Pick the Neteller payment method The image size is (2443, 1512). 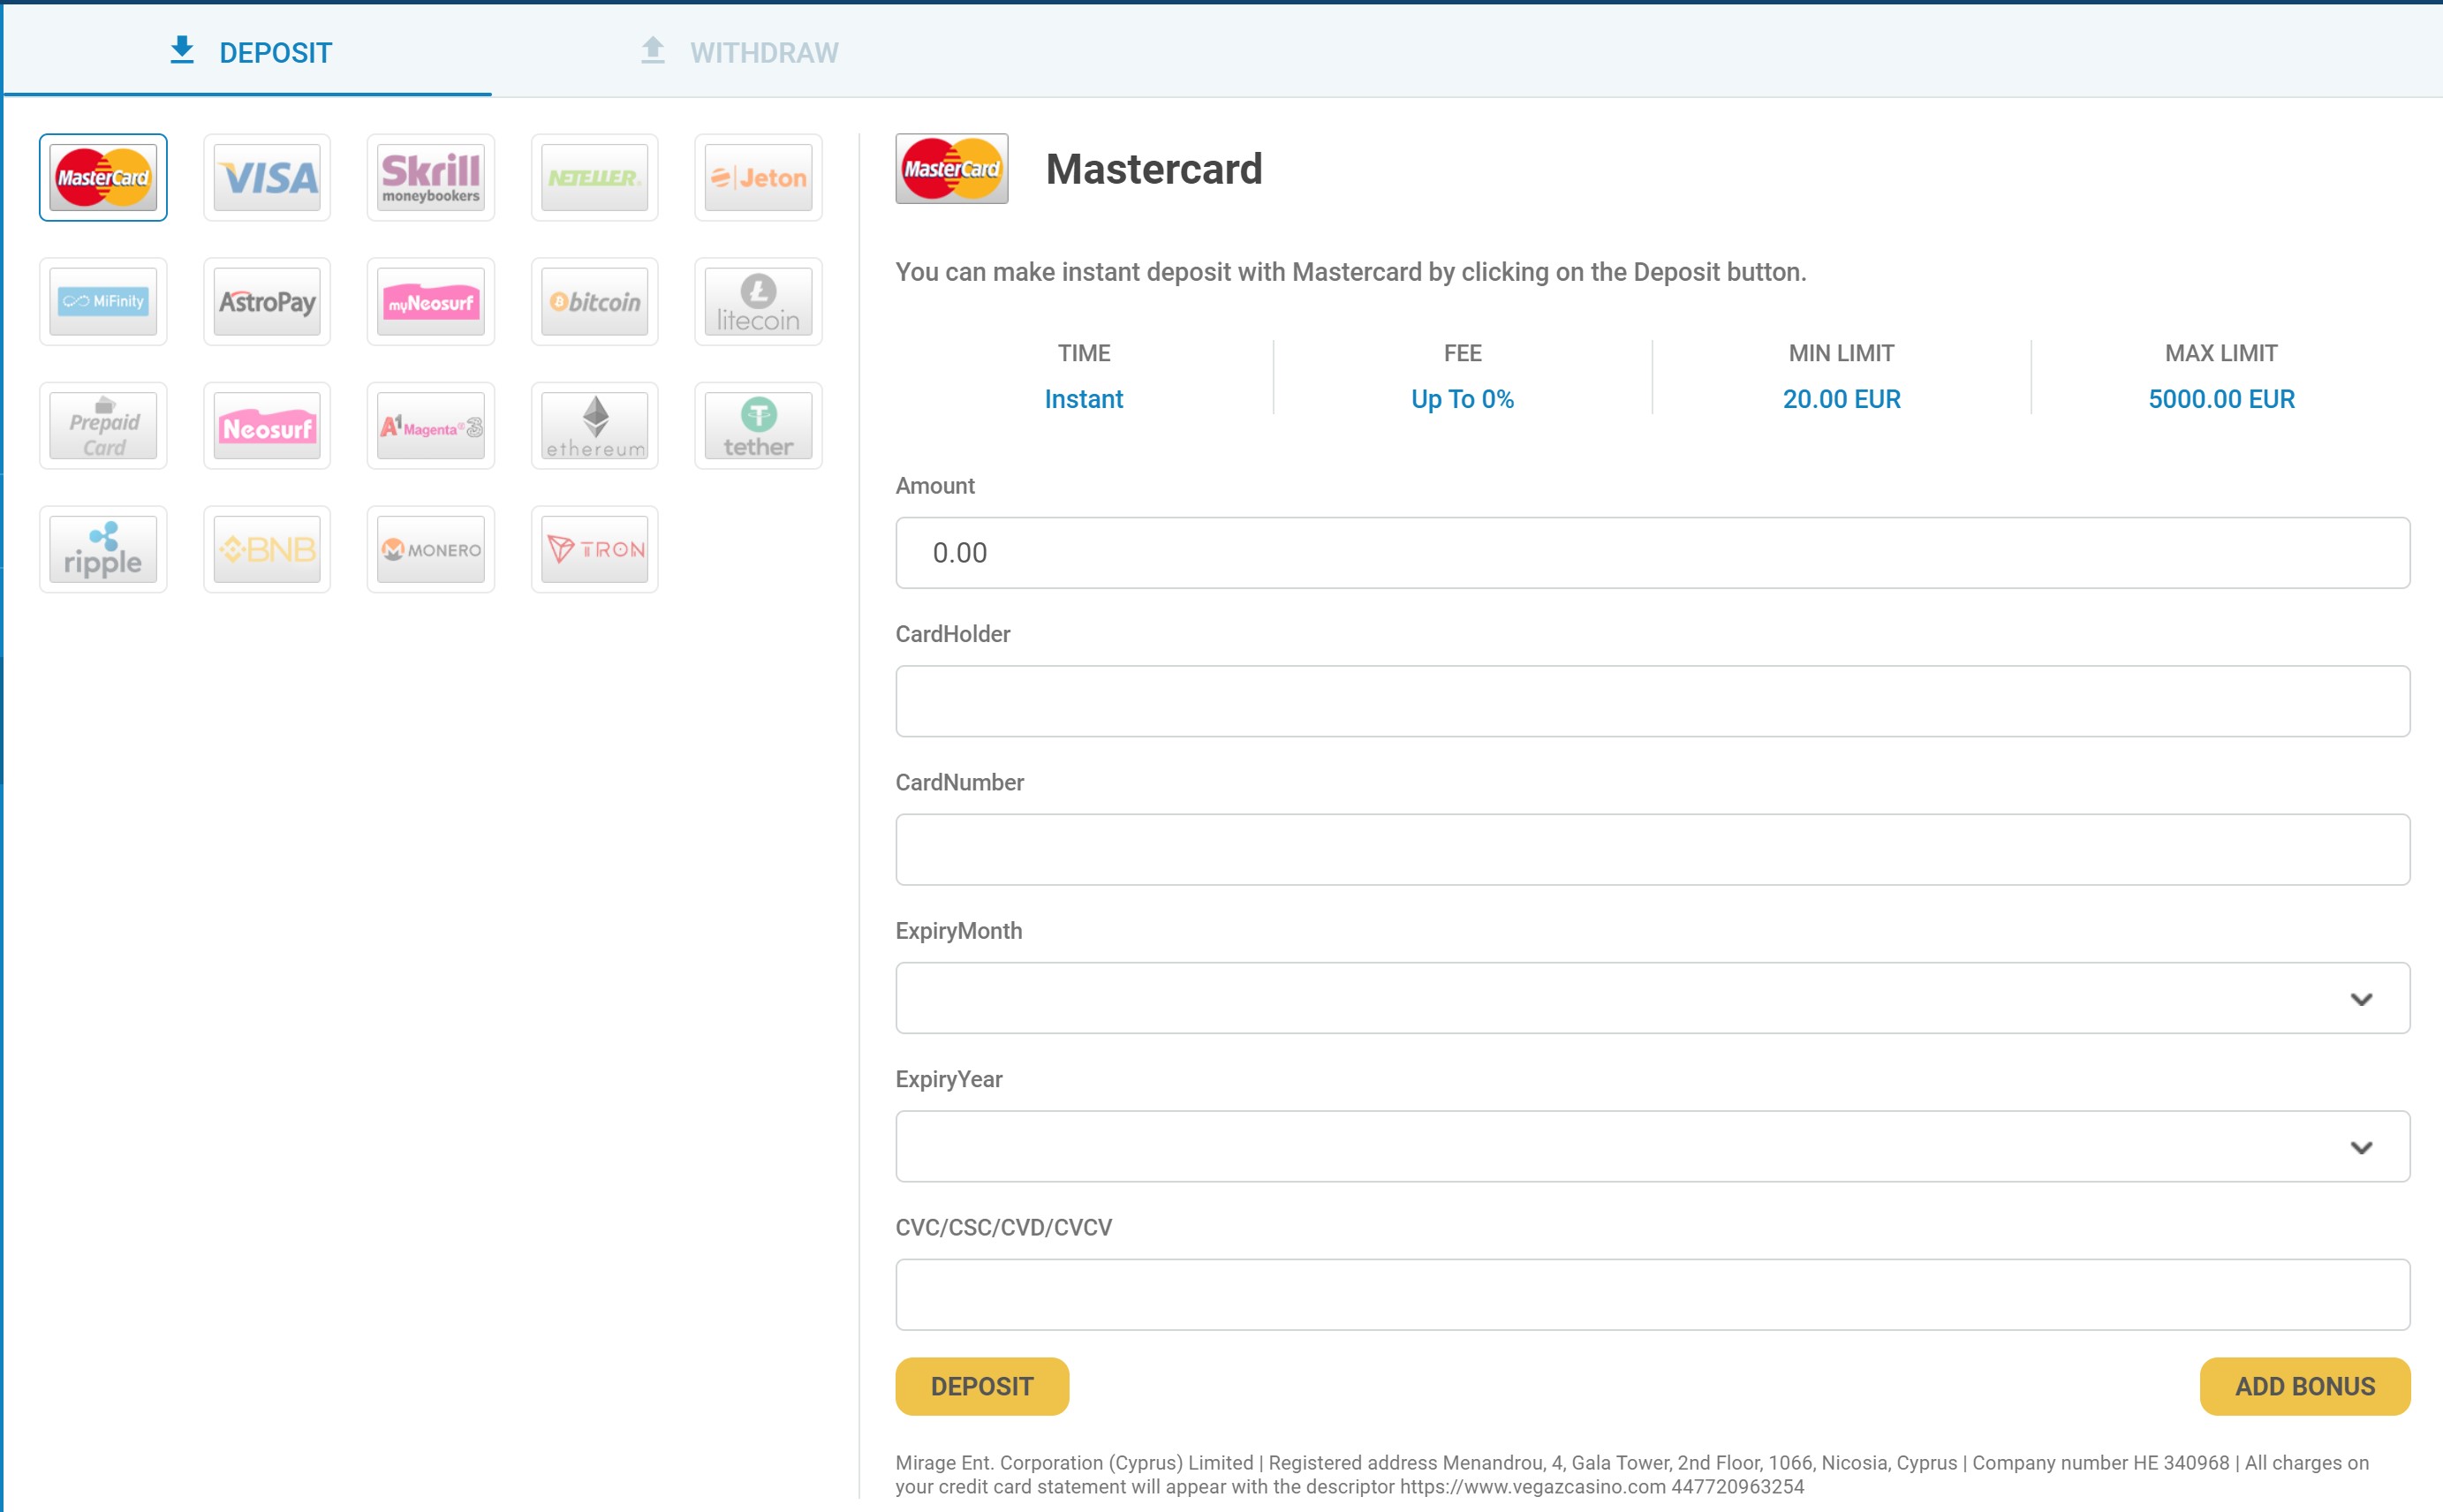tap(595, 177)
